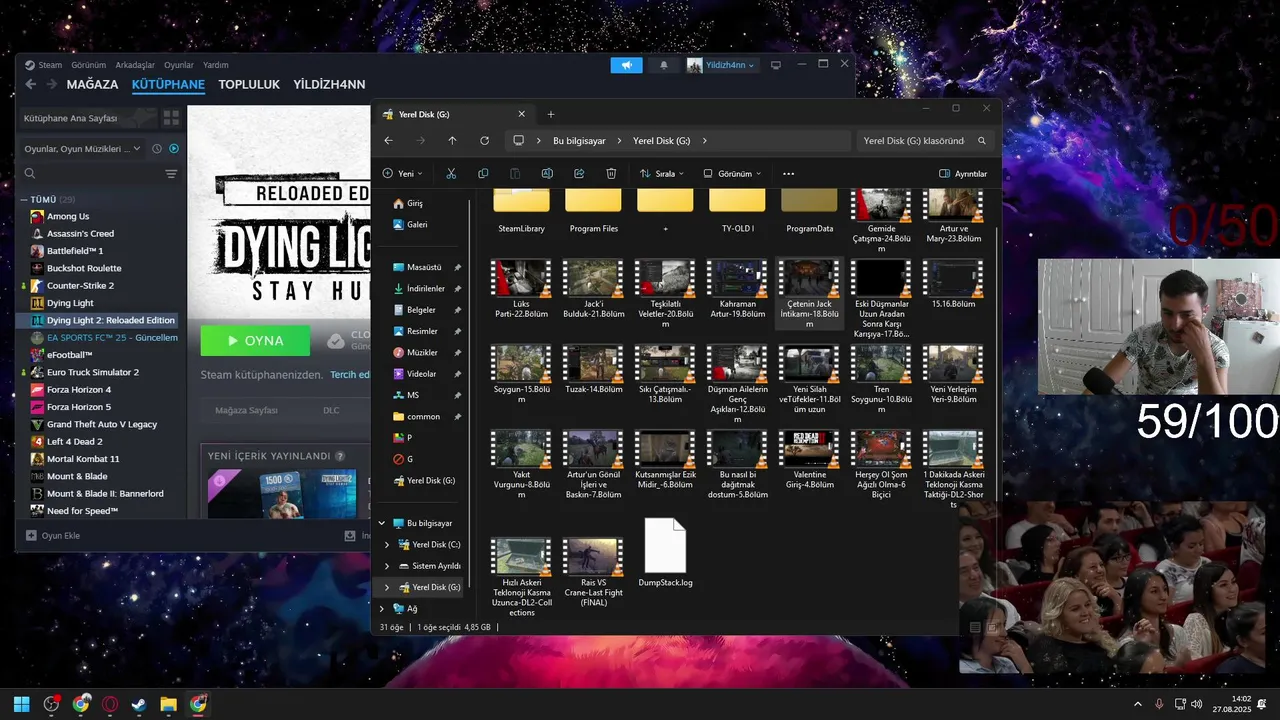
Task: Click Oyun Ekle in Steam
Action: pyautogui.click(x=53, y=536)
